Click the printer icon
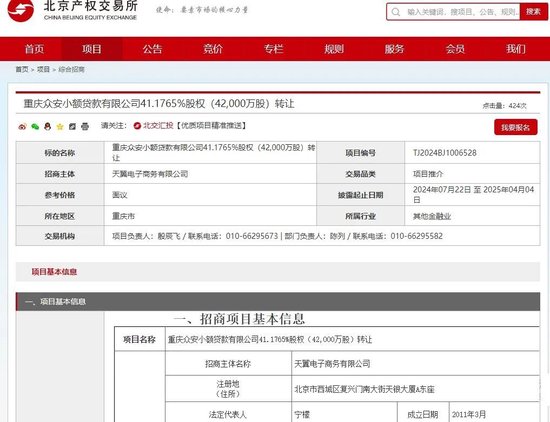 click(x=85, y=127)
